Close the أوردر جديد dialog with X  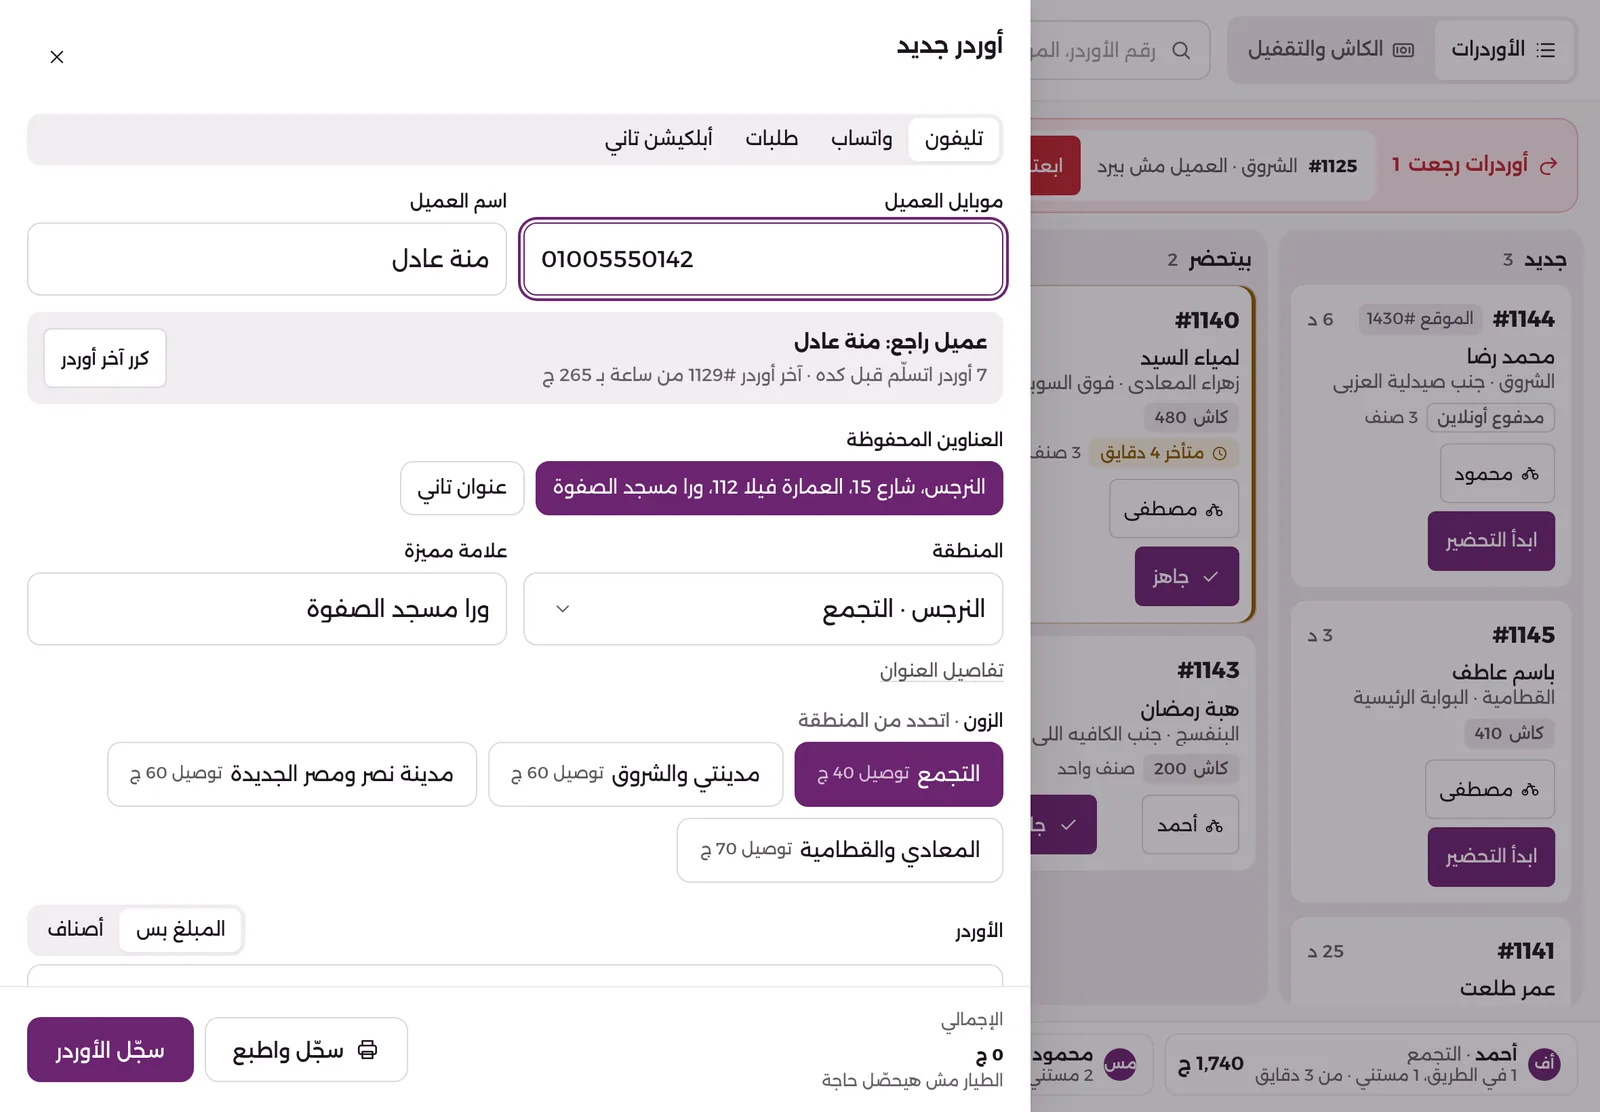pos(57,57)
